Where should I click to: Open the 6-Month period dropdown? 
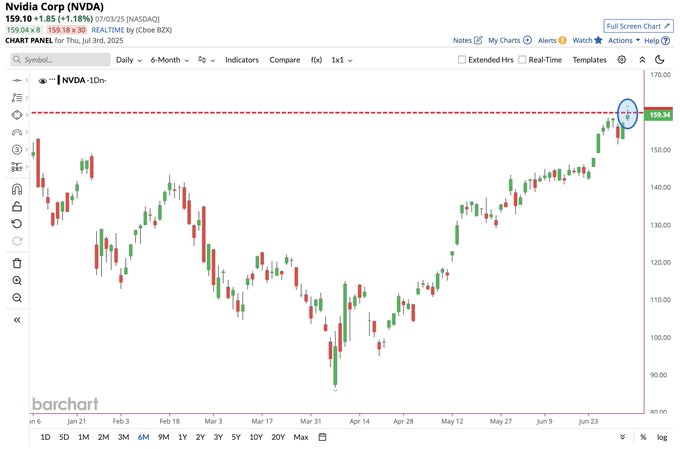(x=170, y=60)
